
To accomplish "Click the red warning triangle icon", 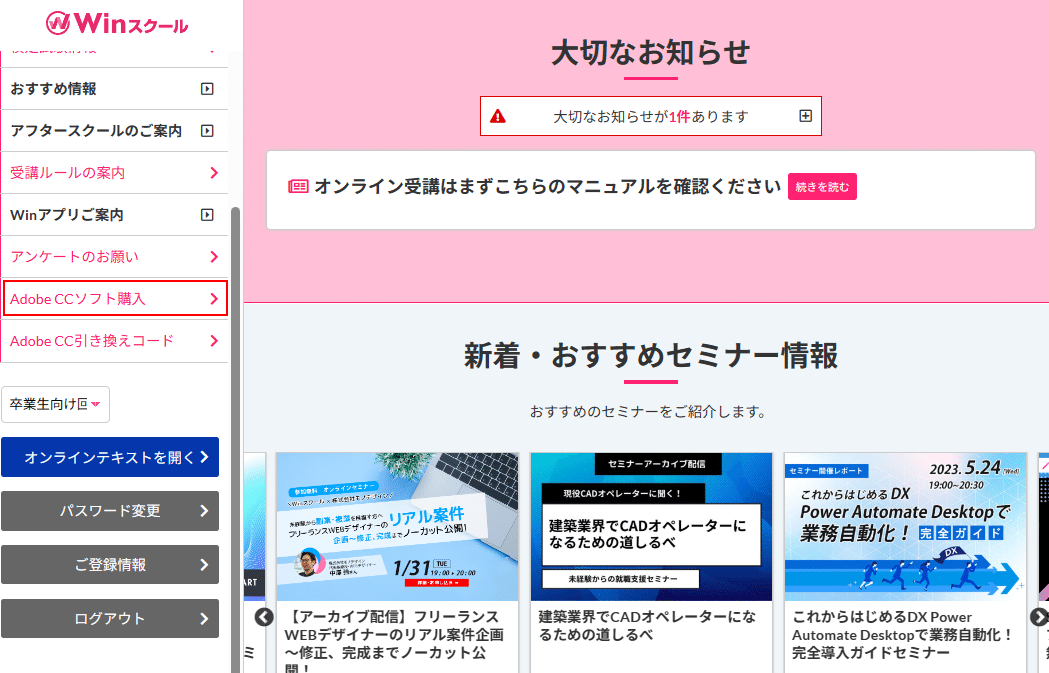I will click(499, 115).
